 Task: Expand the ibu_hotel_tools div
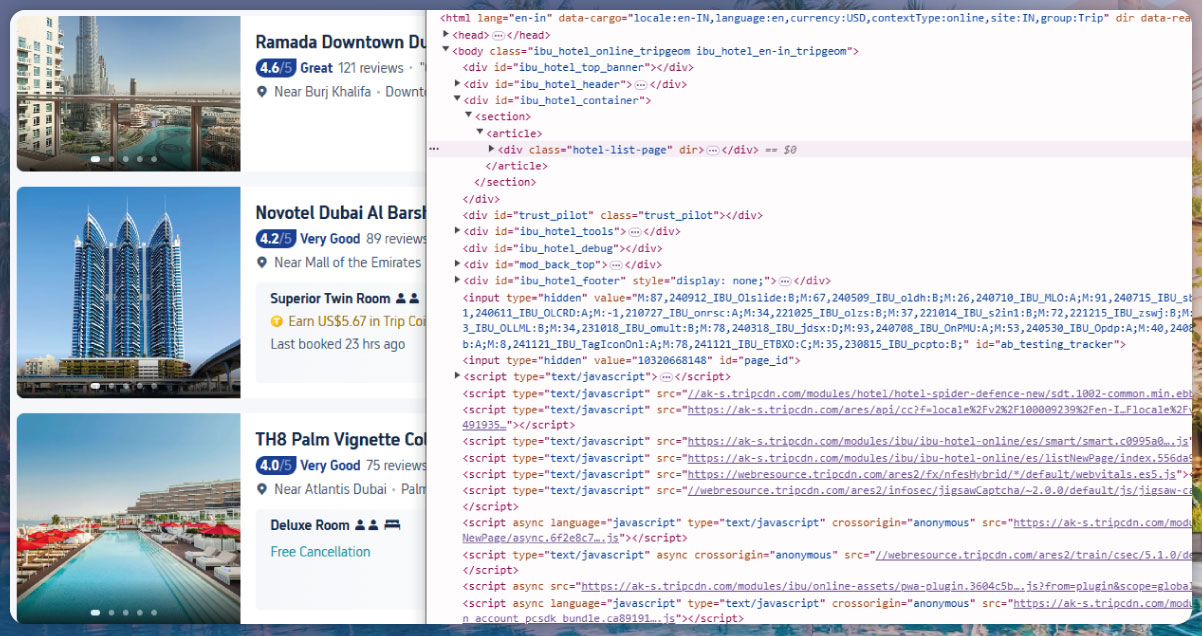457,231
